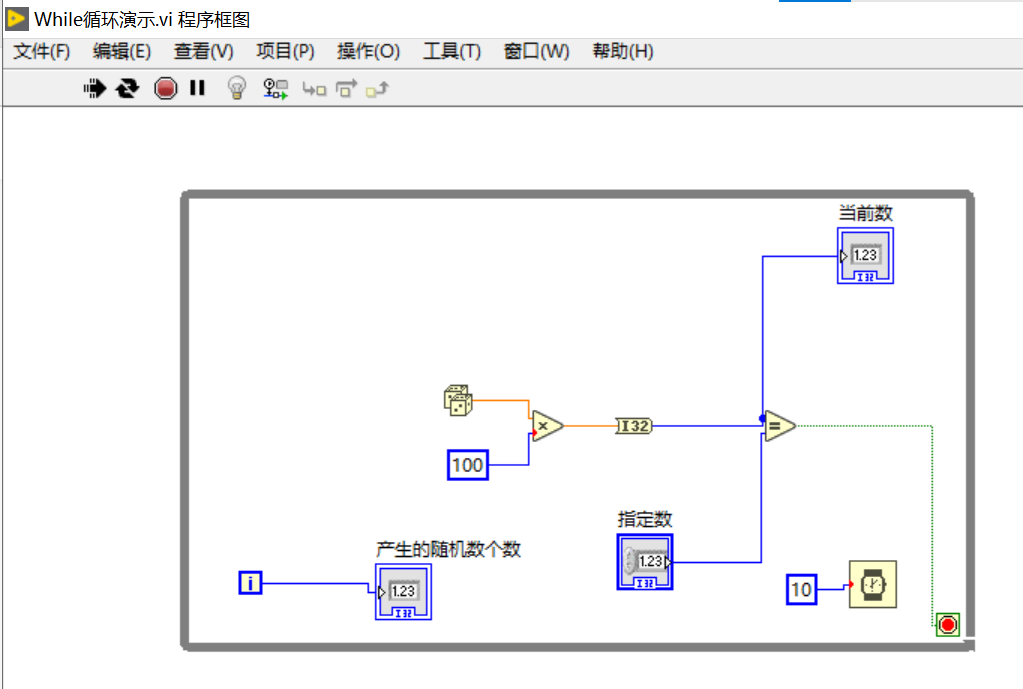Select the random number dice node
This screenshot has height=689, width=1023.
pyautogui.click(x=458, y=400)
